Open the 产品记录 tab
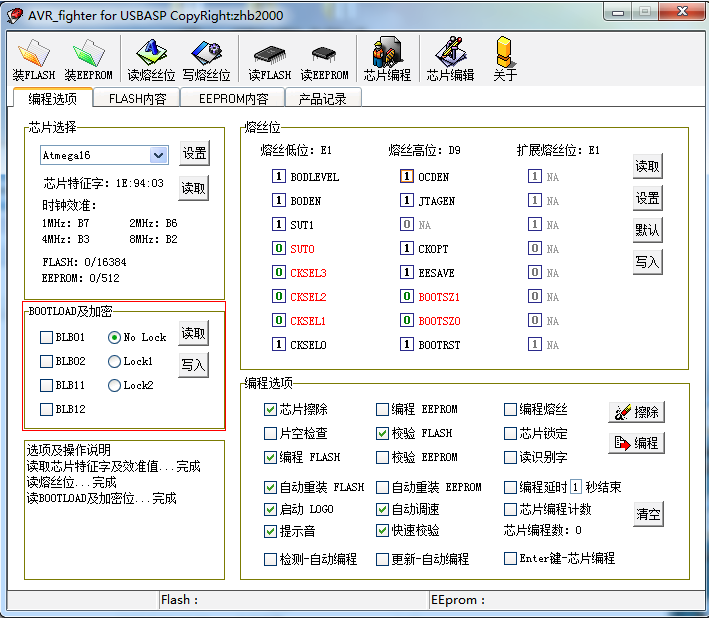 click(322, 99)
